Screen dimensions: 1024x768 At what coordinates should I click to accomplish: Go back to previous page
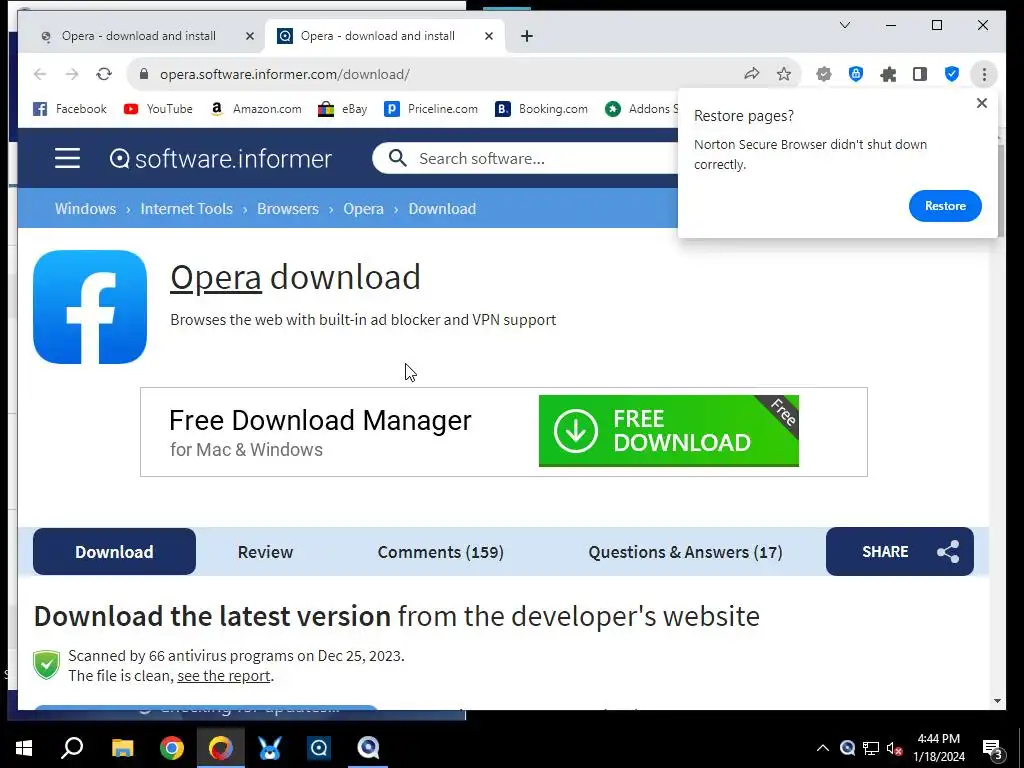pos(40,74)
